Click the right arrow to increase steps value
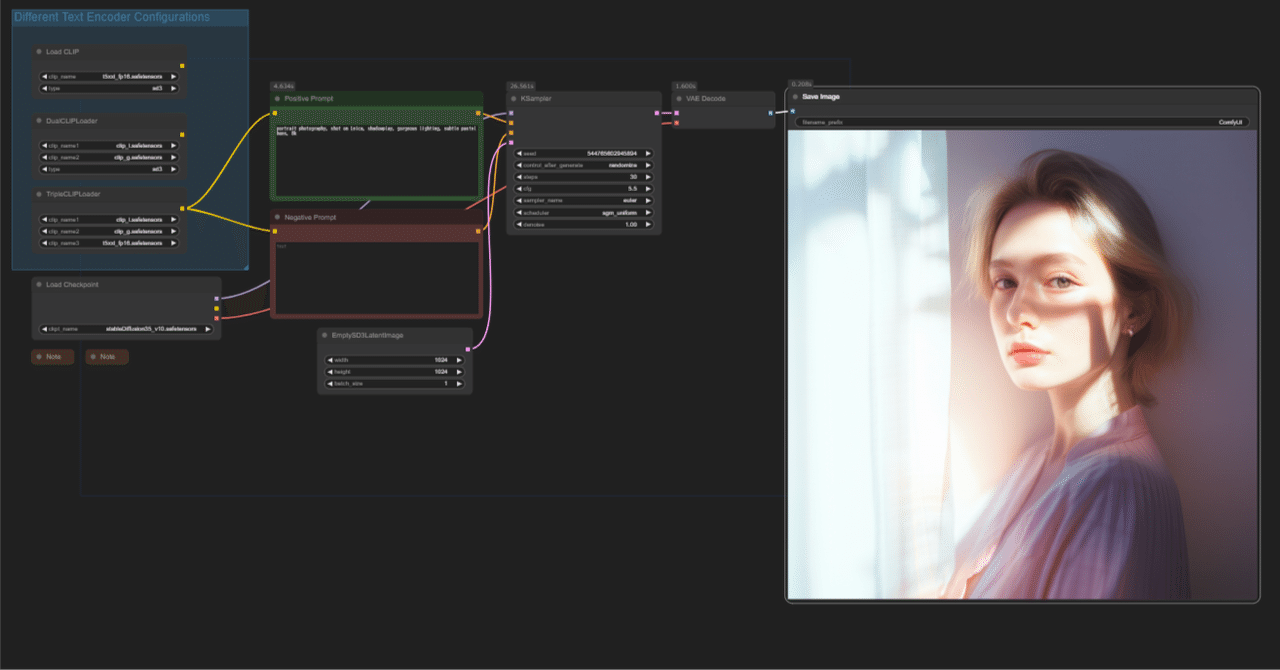The height and width of the screenshot is (670, 1280). click(648, 177)
